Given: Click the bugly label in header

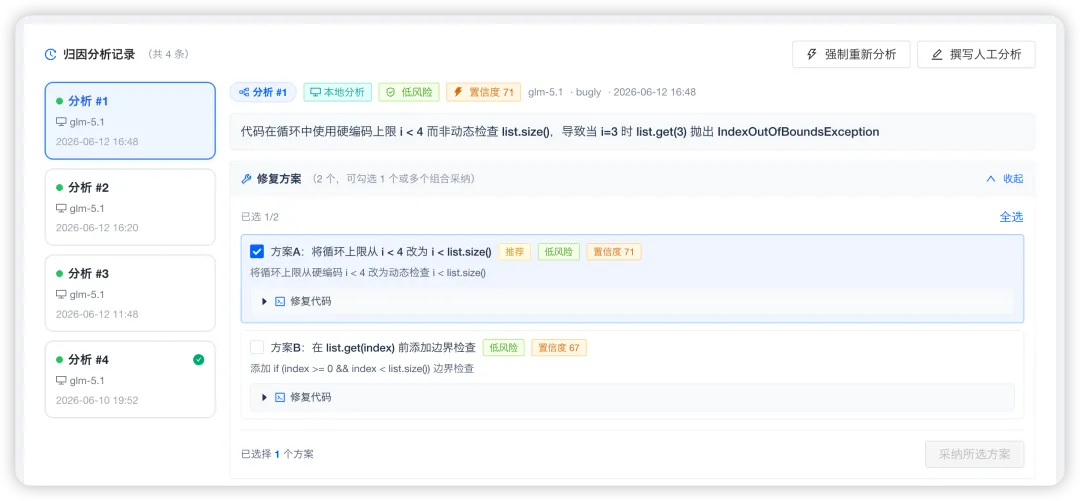Looking at the screenshot, I should 589,92.
